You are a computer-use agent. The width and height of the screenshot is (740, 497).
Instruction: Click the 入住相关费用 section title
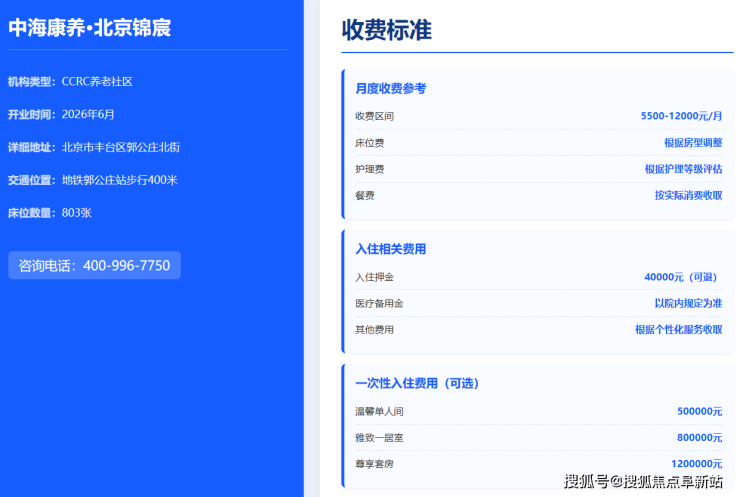pyautogui.click(x=391, y=249)
